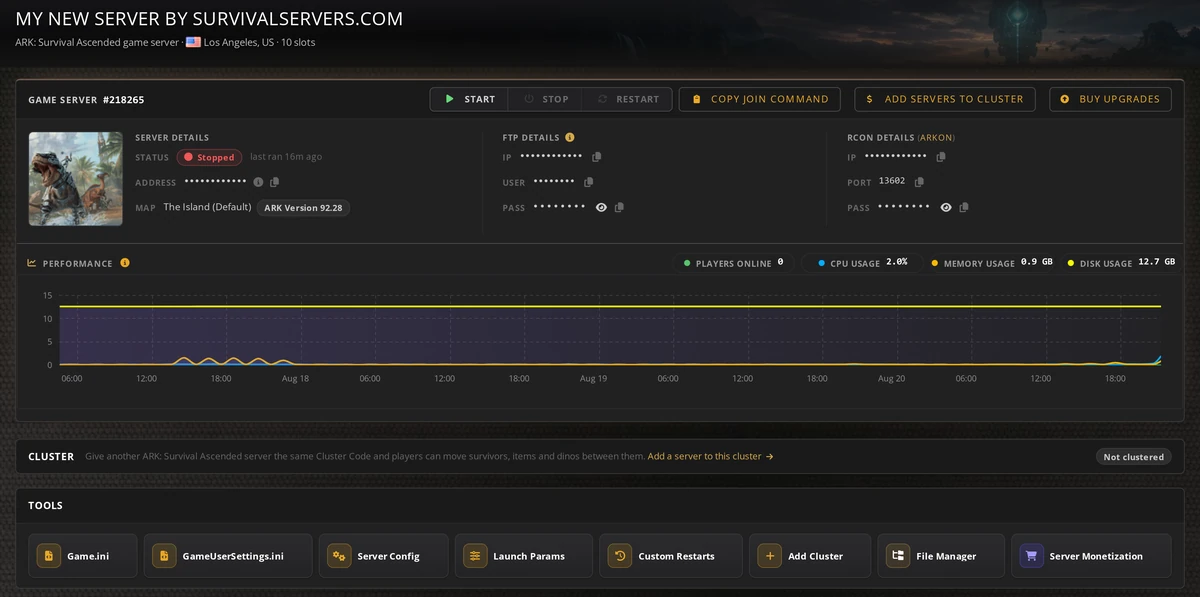Image resolution: width=1200 pixels, height=597 pixels.
Task: Open the Add Cluster tool
Action: 809,556
